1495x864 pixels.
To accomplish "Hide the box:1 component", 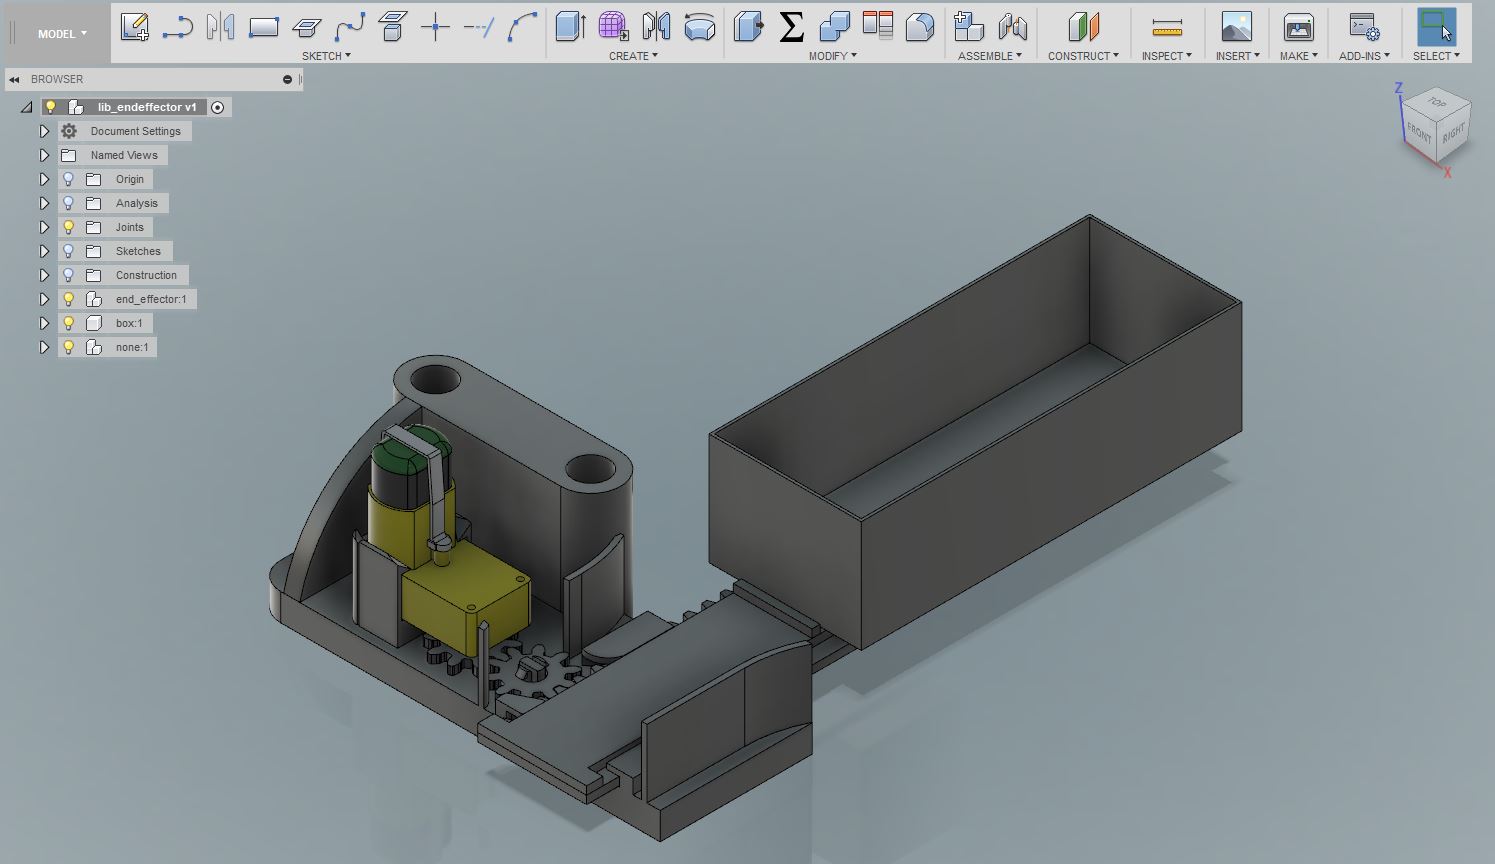I will point(68,323).
